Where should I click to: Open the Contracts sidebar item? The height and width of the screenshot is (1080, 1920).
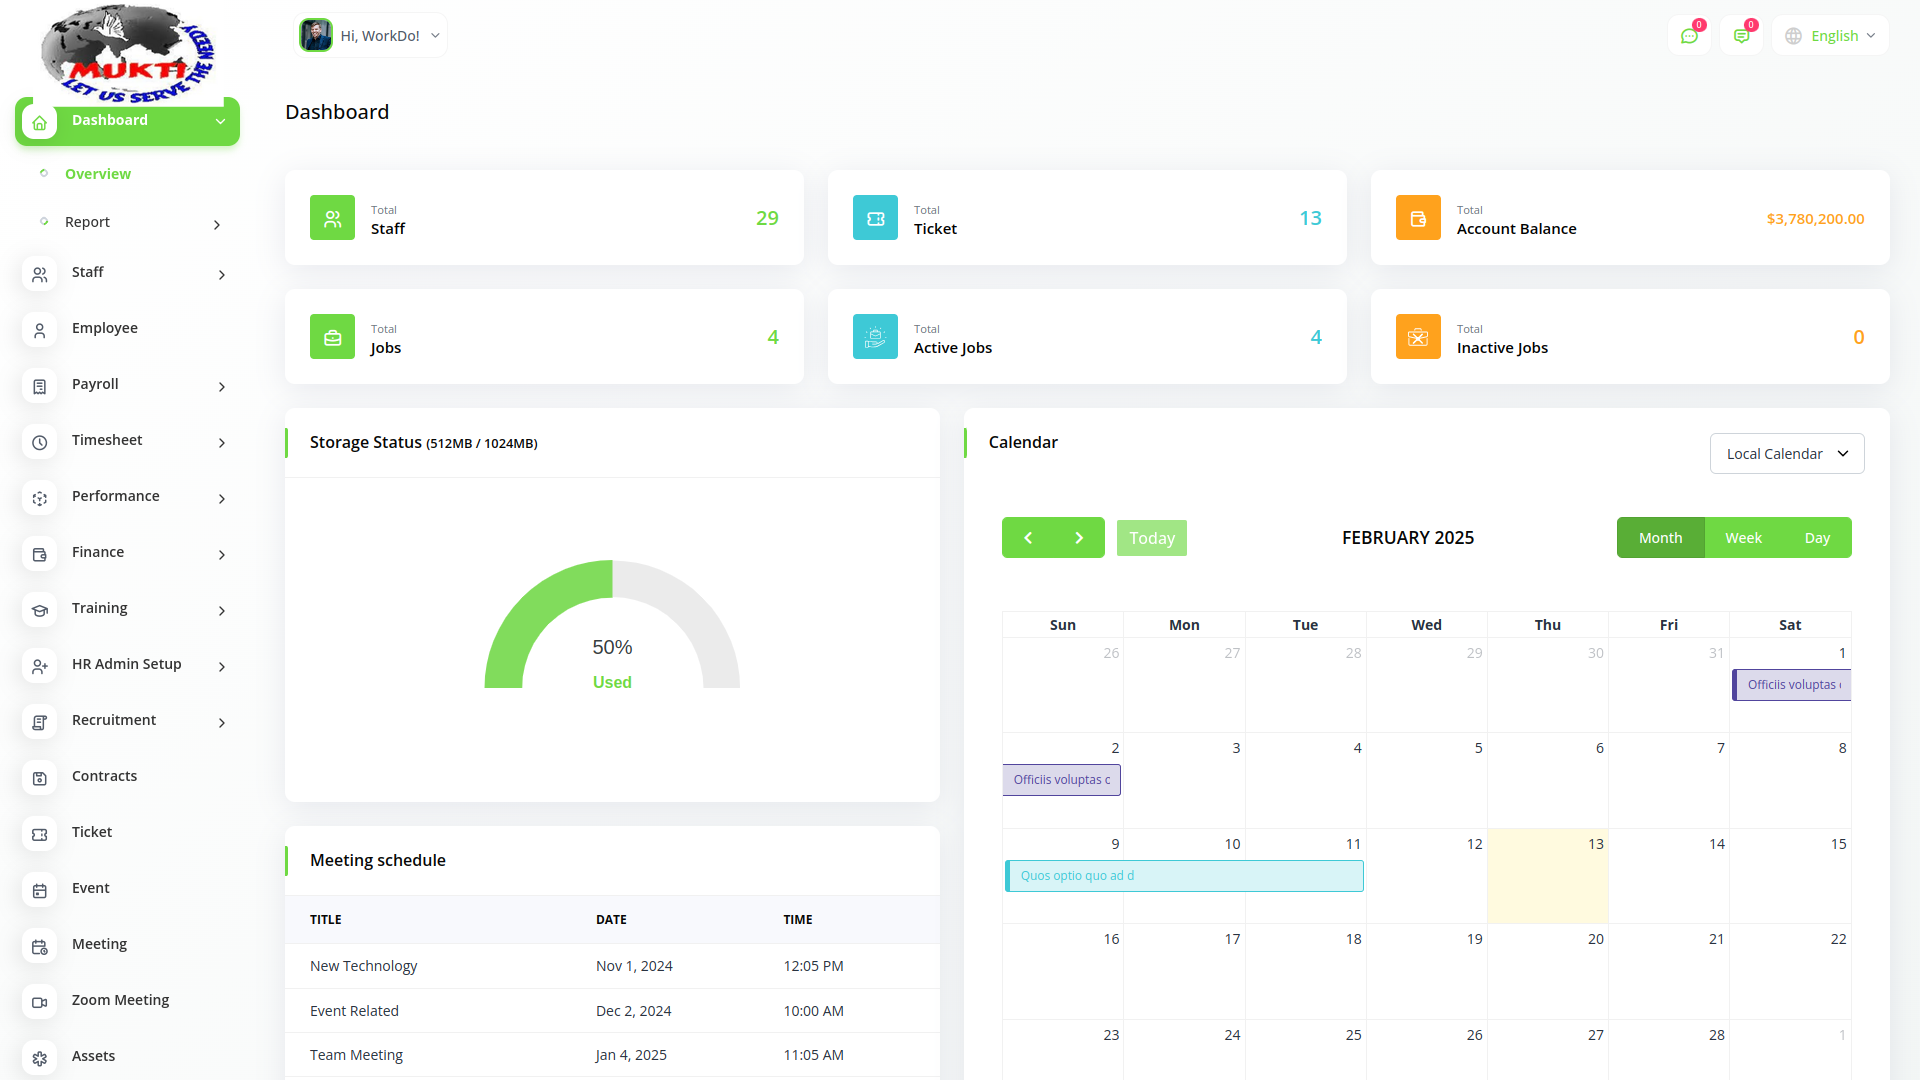click(104, 777)
